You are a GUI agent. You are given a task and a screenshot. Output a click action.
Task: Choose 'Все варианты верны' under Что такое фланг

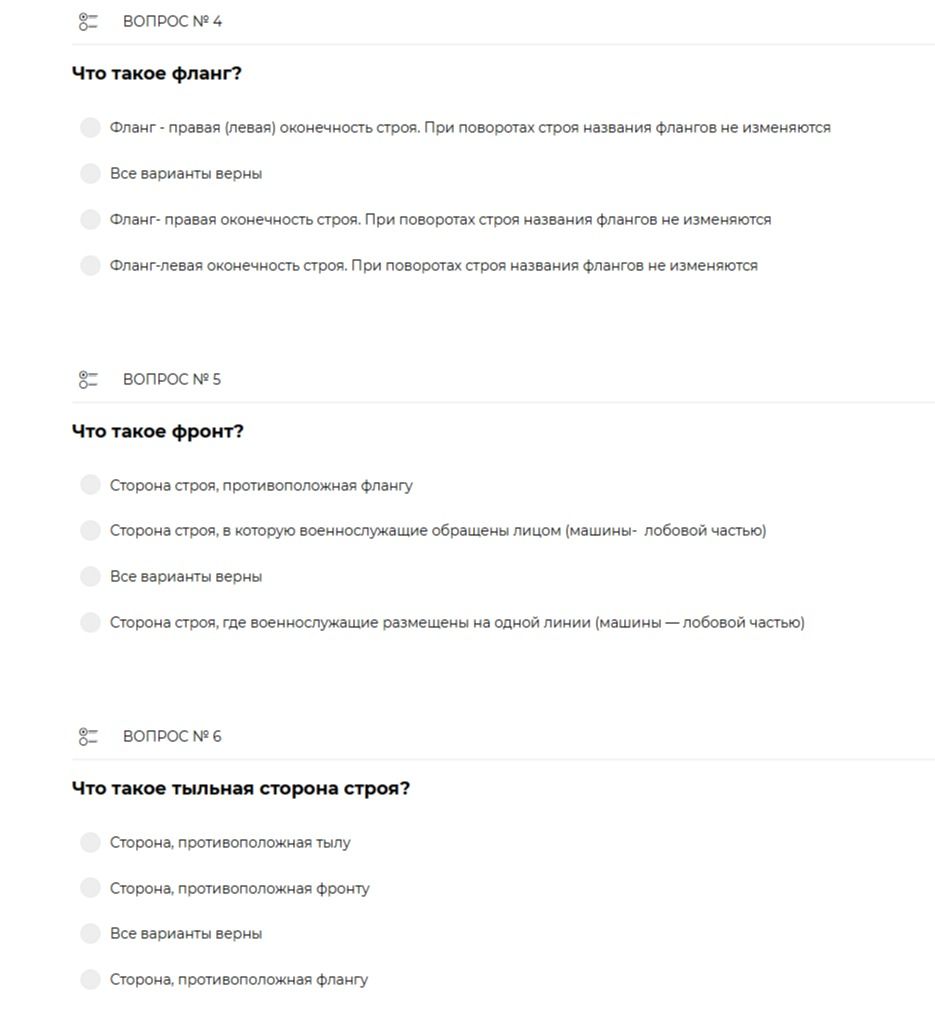(90, 174)
